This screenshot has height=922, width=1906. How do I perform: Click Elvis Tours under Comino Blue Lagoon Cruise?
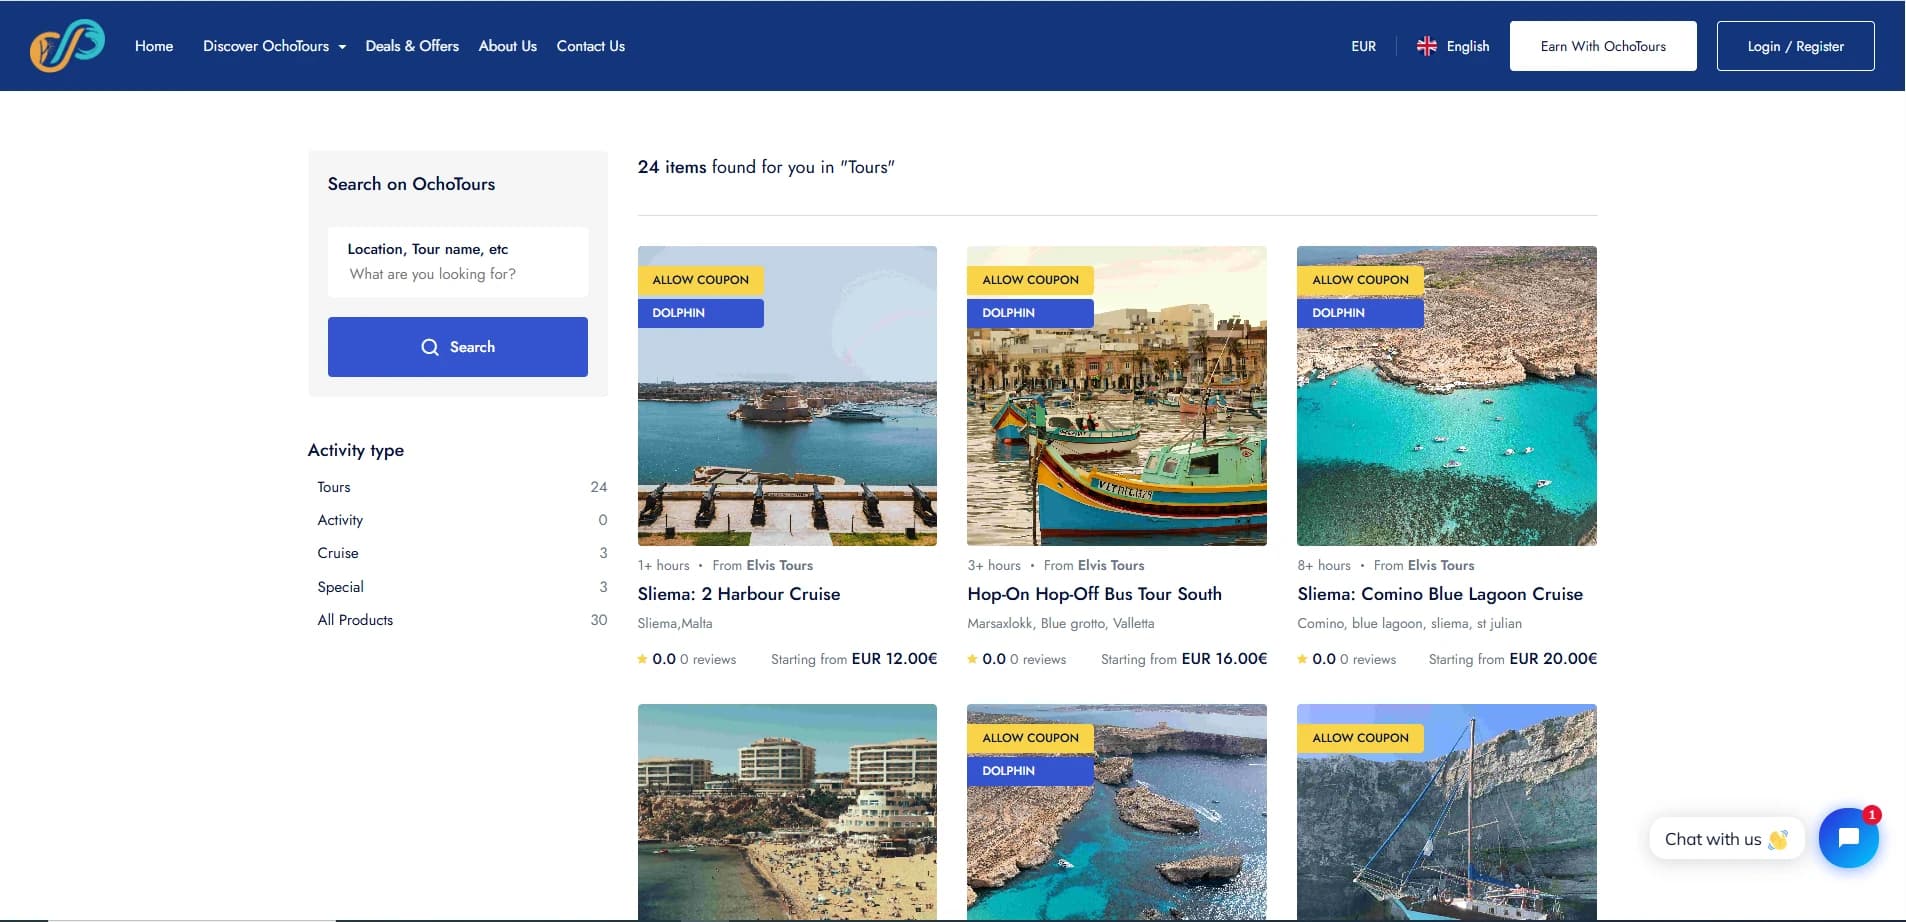coord(1440,565)
